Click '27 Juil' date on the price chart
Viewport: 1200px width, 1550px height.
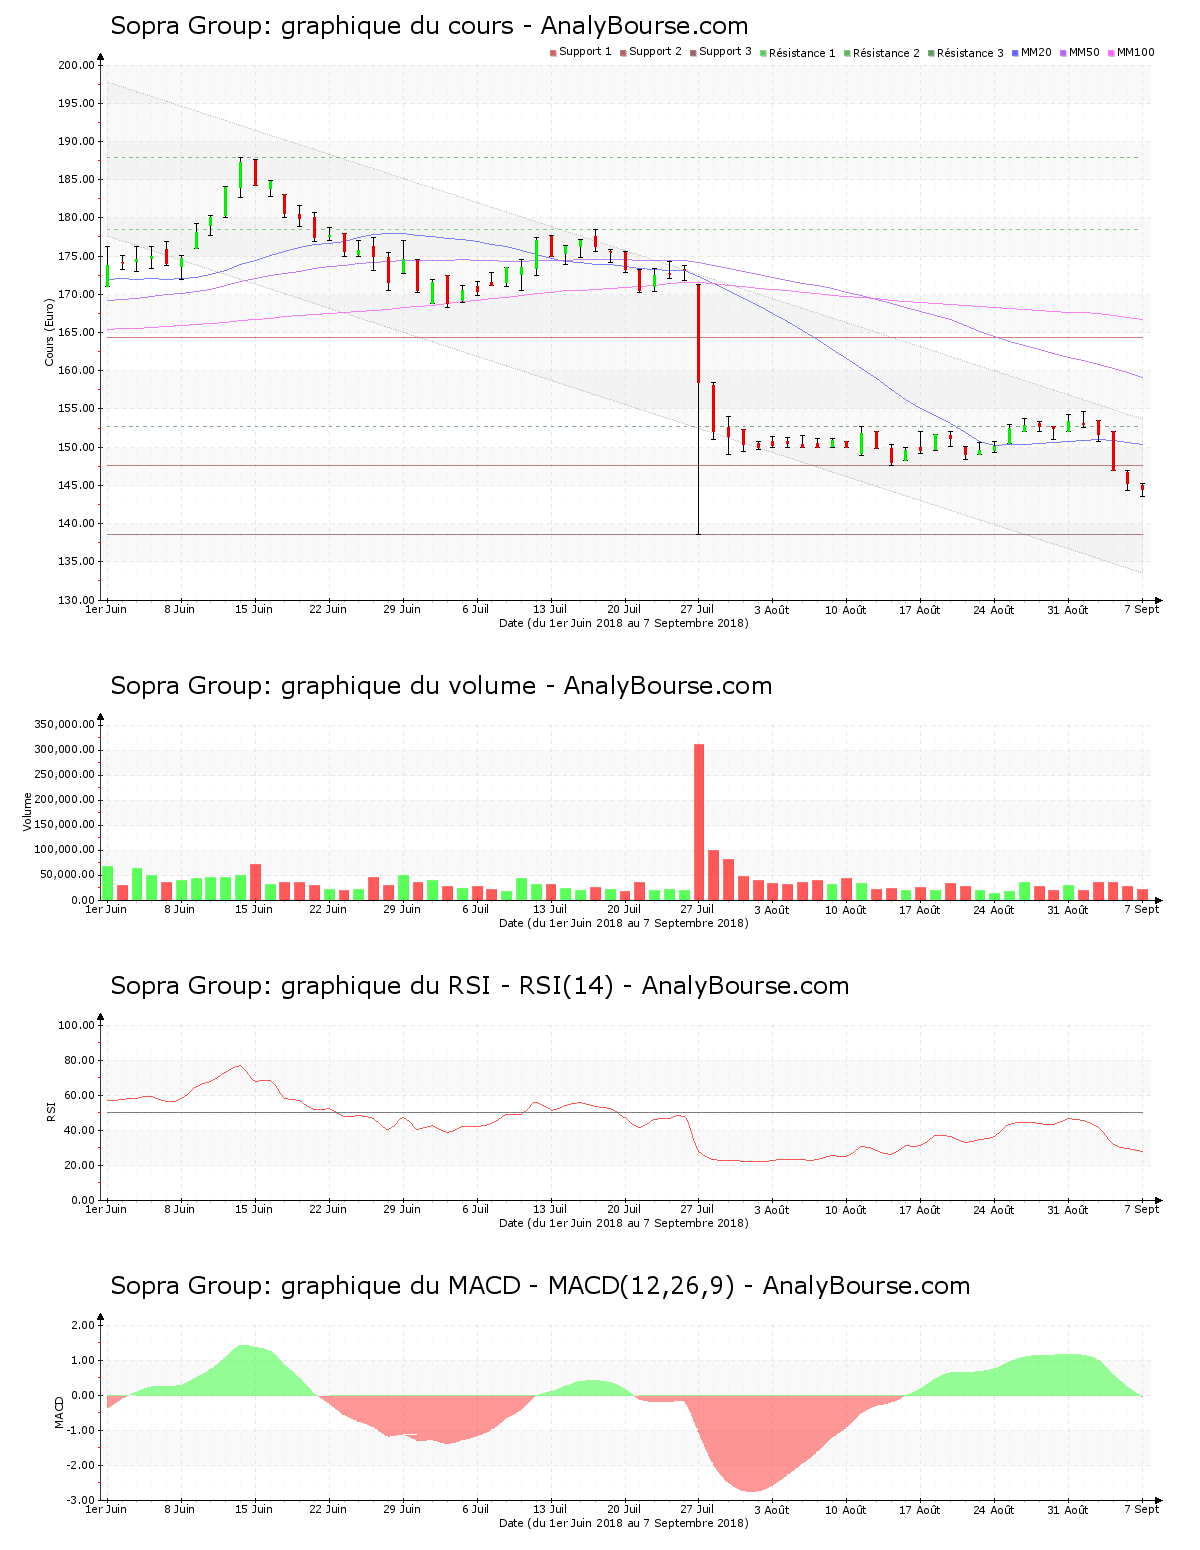(697, 609)
